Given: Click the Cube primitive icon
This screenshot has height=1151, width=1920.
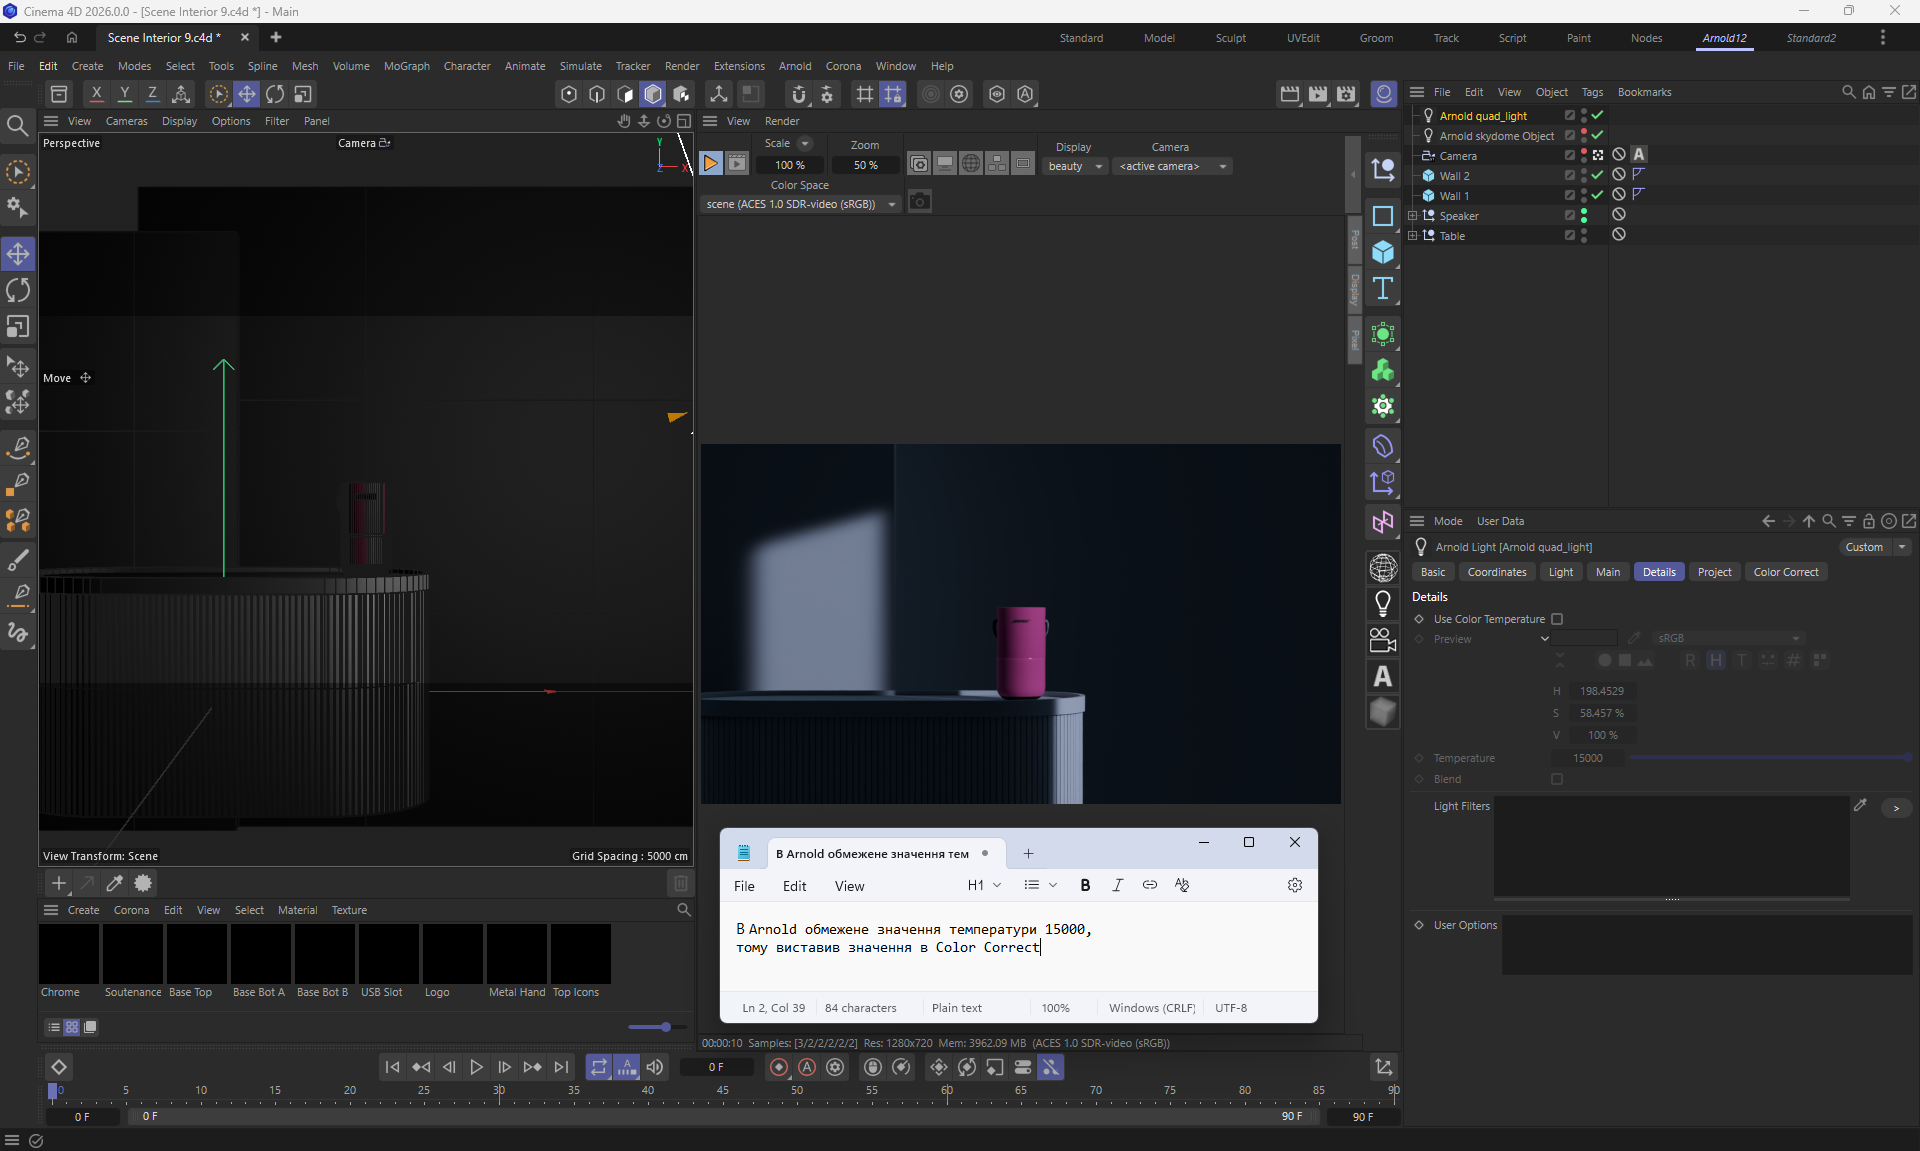Looking at the screenshot, I should pos(1383,252).
